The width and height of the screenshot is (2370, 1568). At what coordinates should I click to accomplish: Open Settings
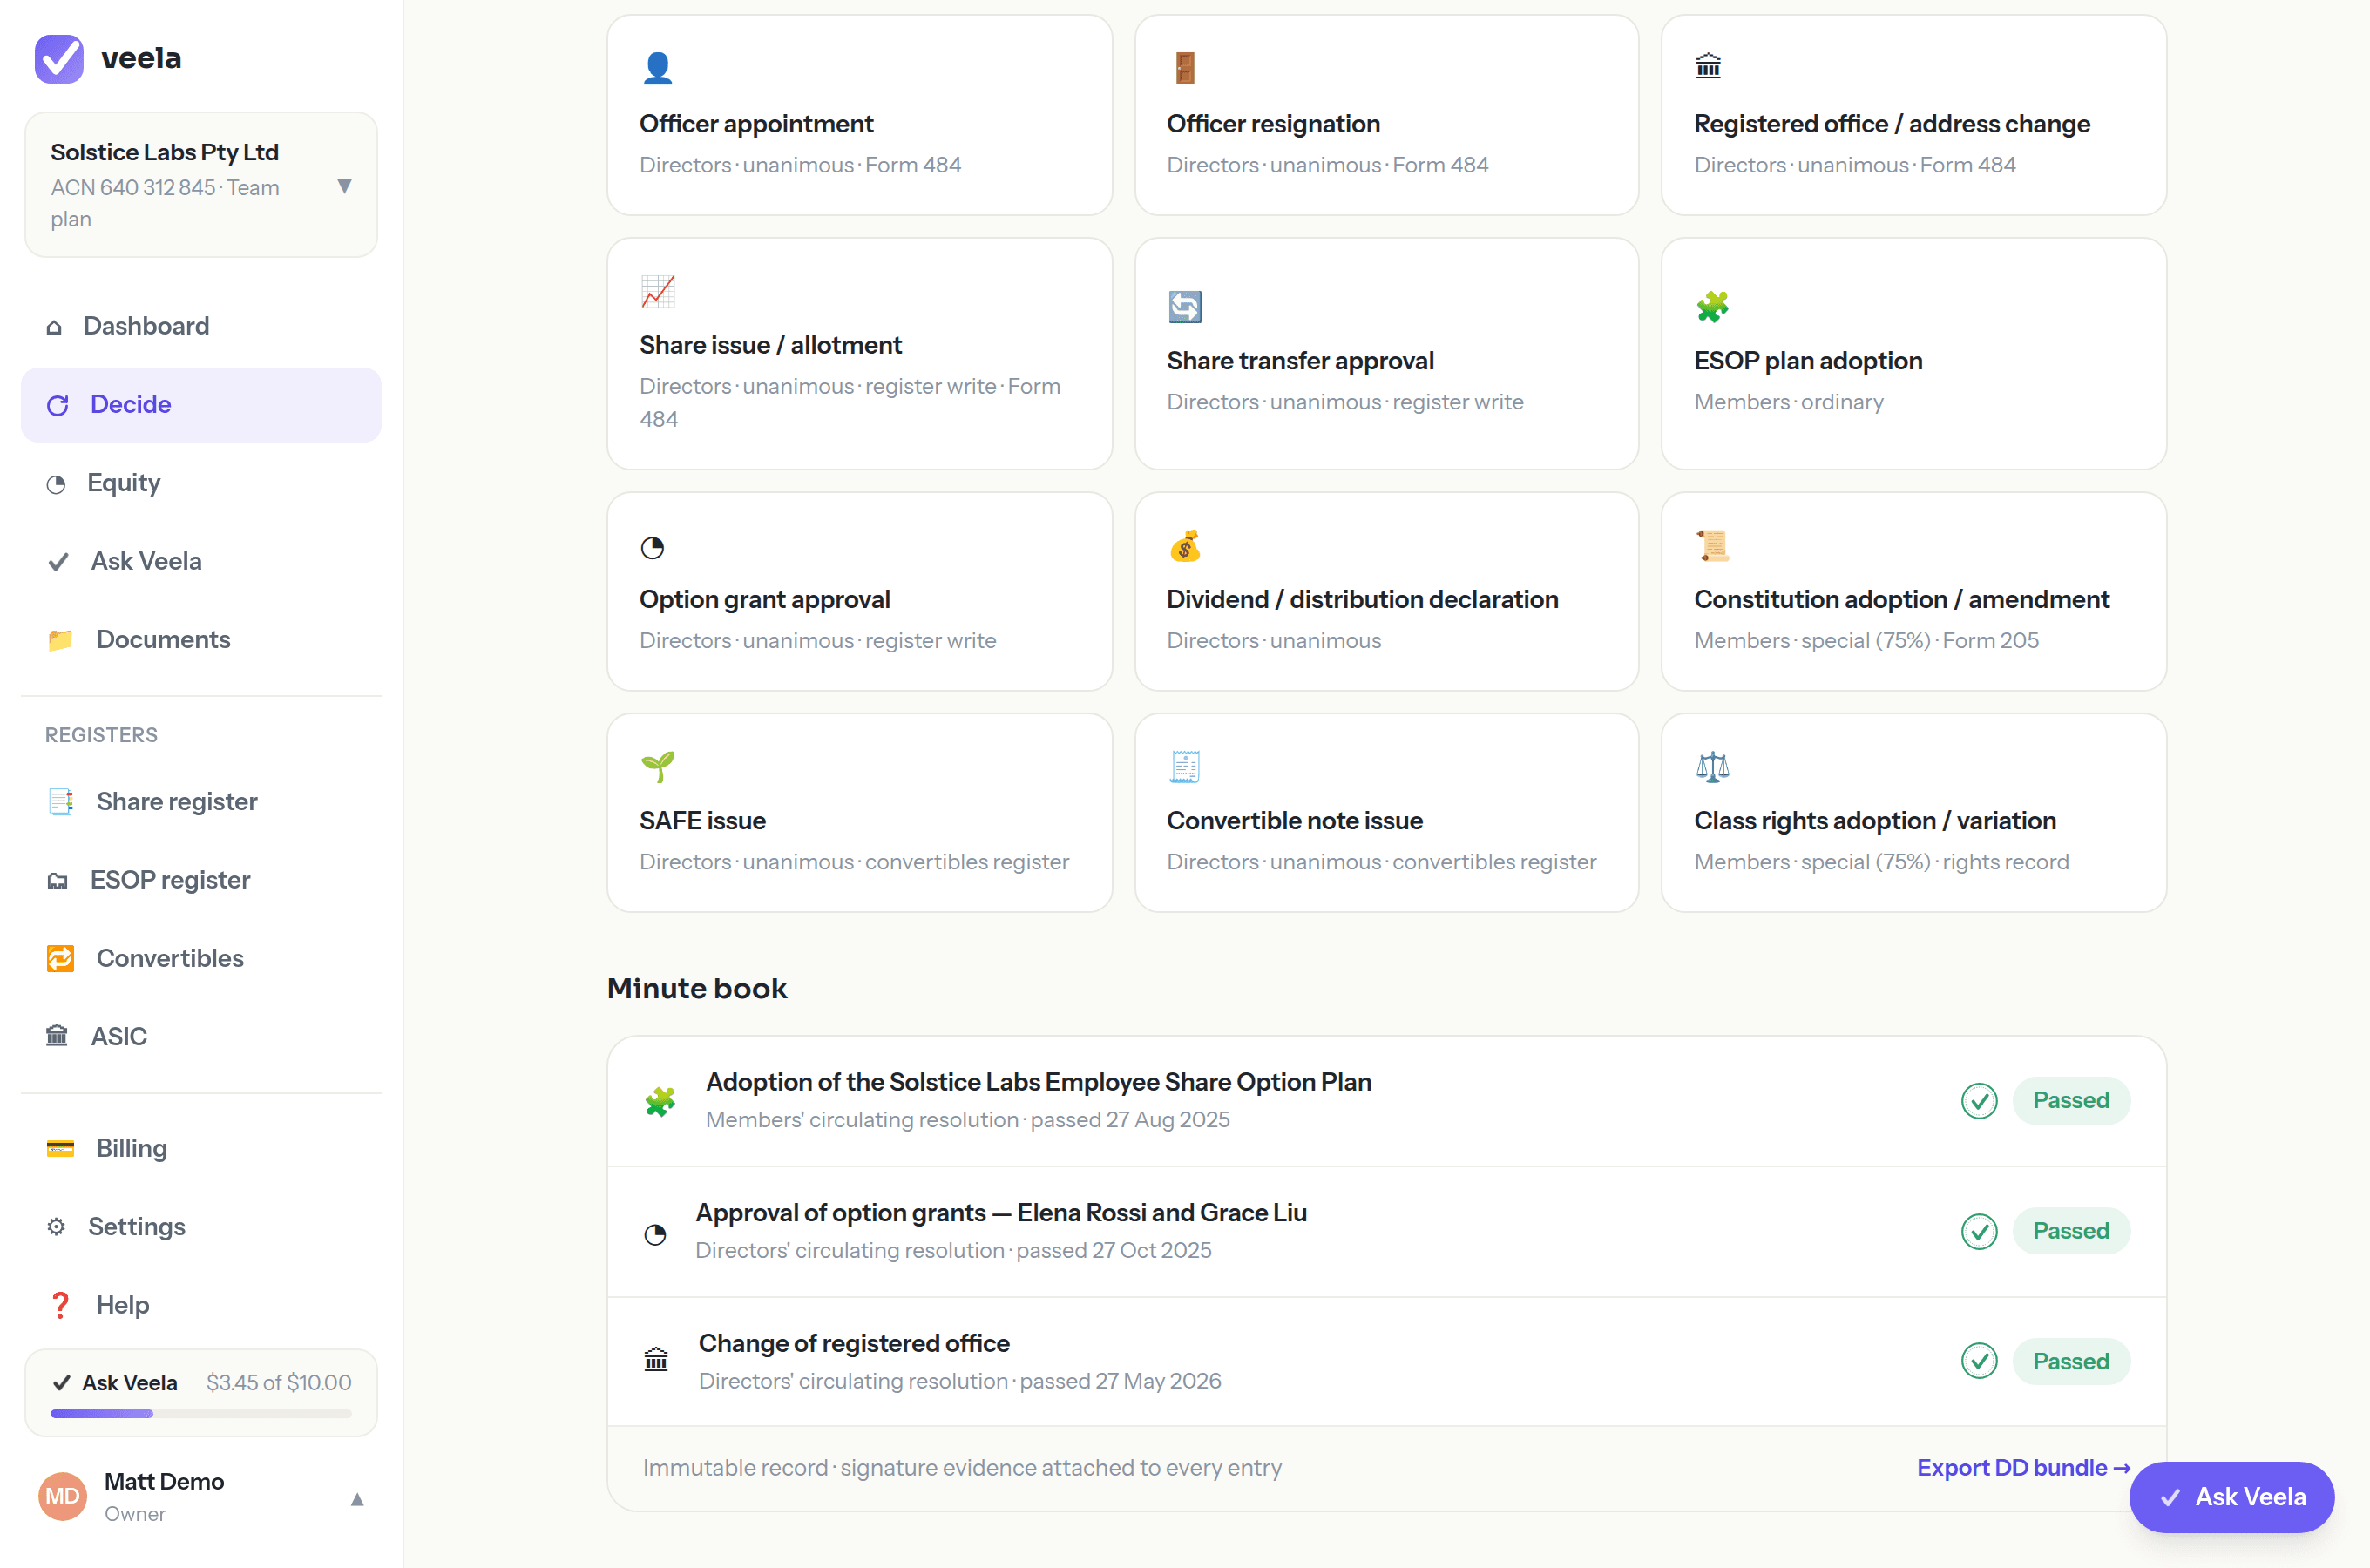point(201,1227)
